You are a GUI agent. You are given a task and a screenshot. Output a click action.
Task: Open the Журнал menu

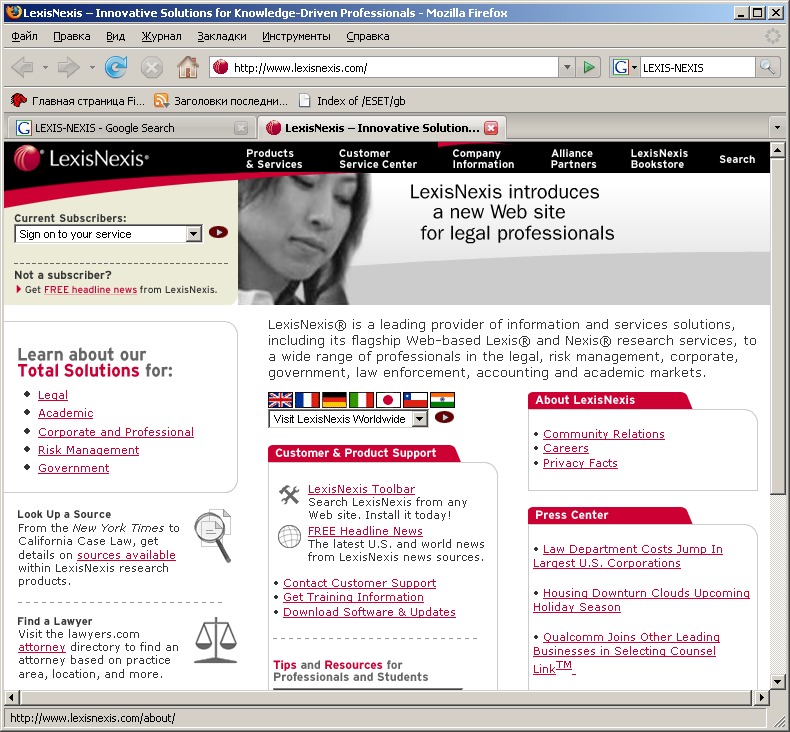pyautogui.click(x=161, y=36)
